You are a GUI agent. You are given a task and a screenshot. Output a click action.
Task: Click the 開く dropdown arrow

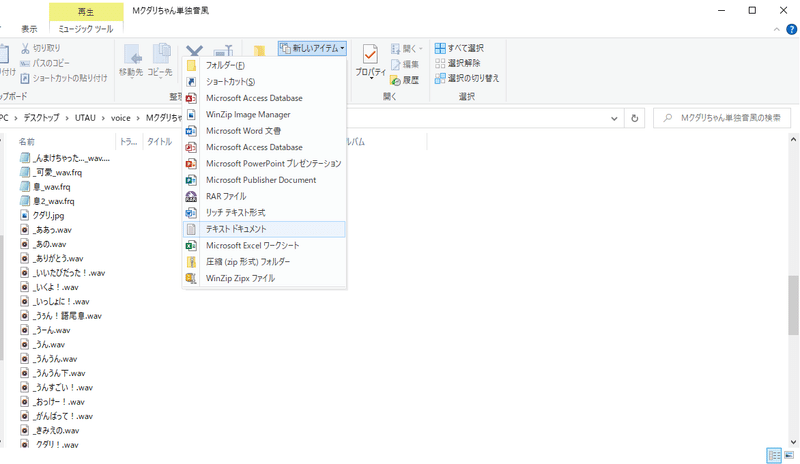click(421, 48)
